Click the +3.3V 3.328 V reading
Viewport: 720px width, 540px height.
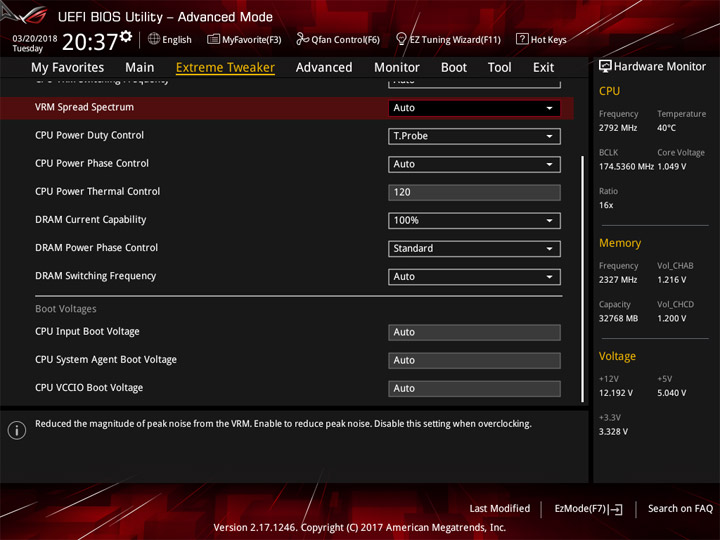(x=613, y=432)
